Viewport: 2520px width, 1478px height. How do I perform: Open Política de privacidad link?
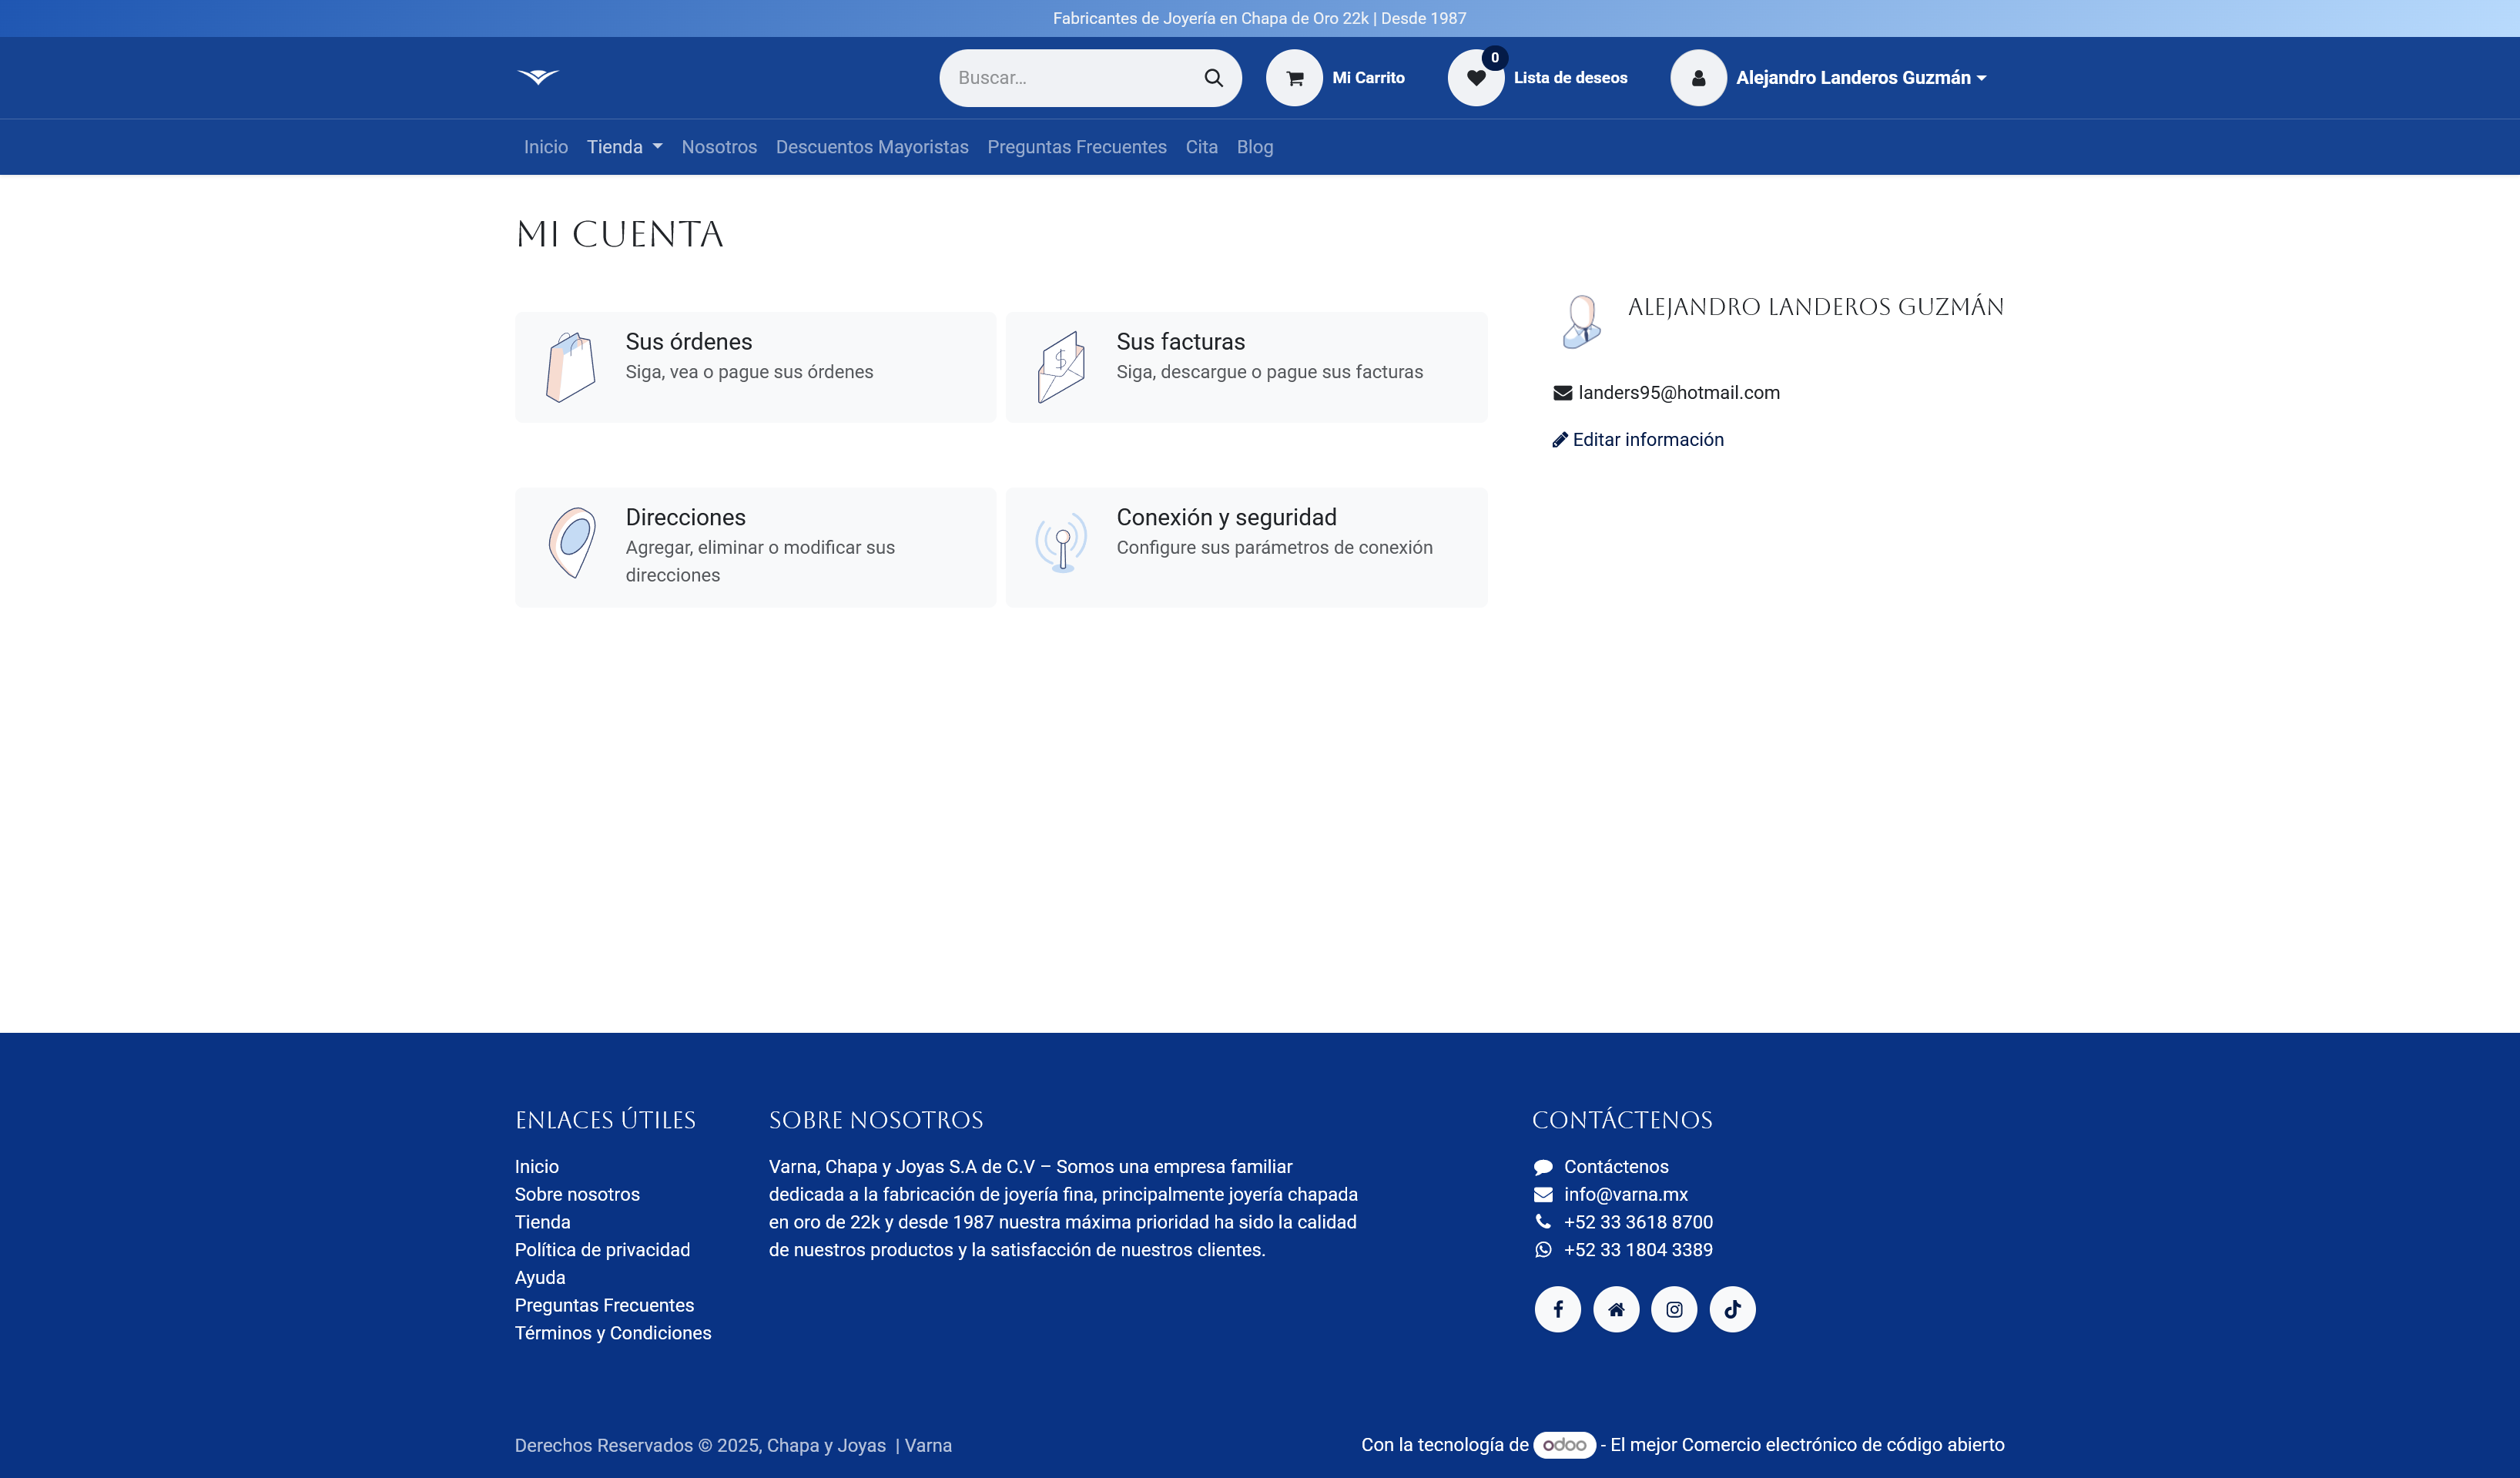point(602,1250)
